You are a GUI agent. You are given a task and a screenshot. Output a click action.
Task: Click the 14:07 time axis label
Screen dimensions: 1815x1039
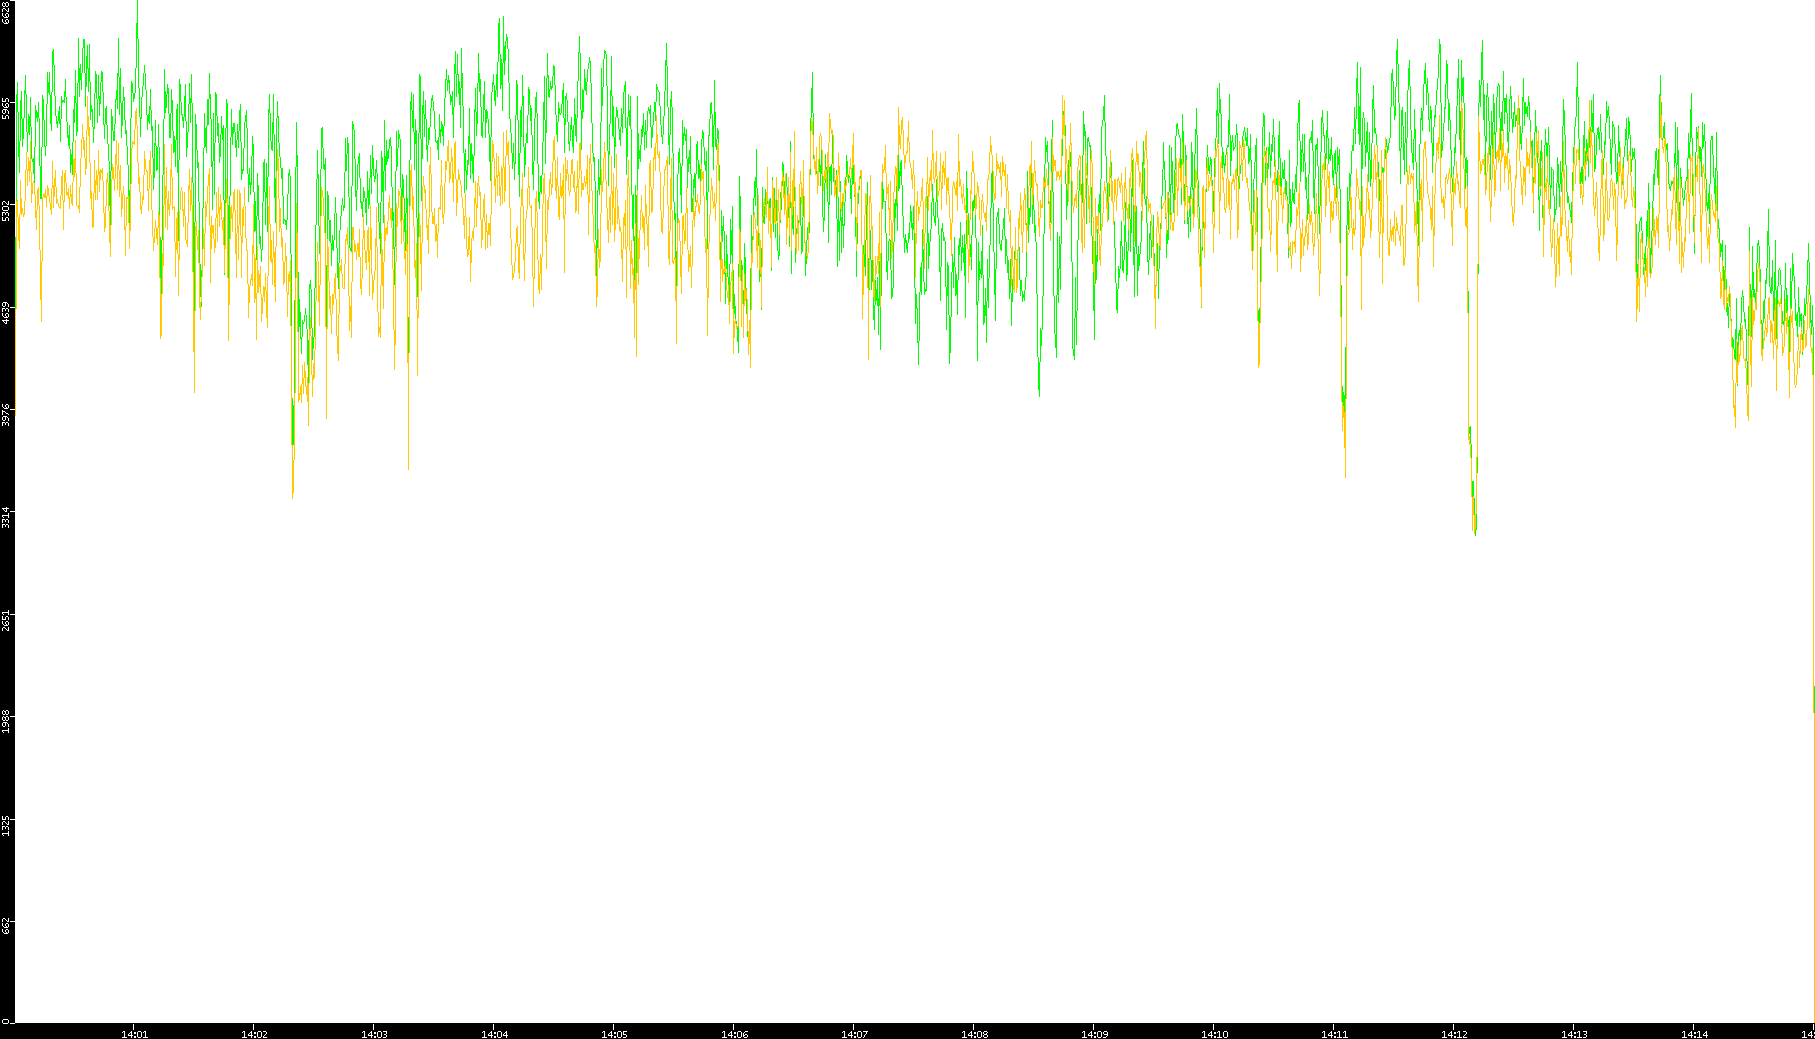pos(854,1033)
